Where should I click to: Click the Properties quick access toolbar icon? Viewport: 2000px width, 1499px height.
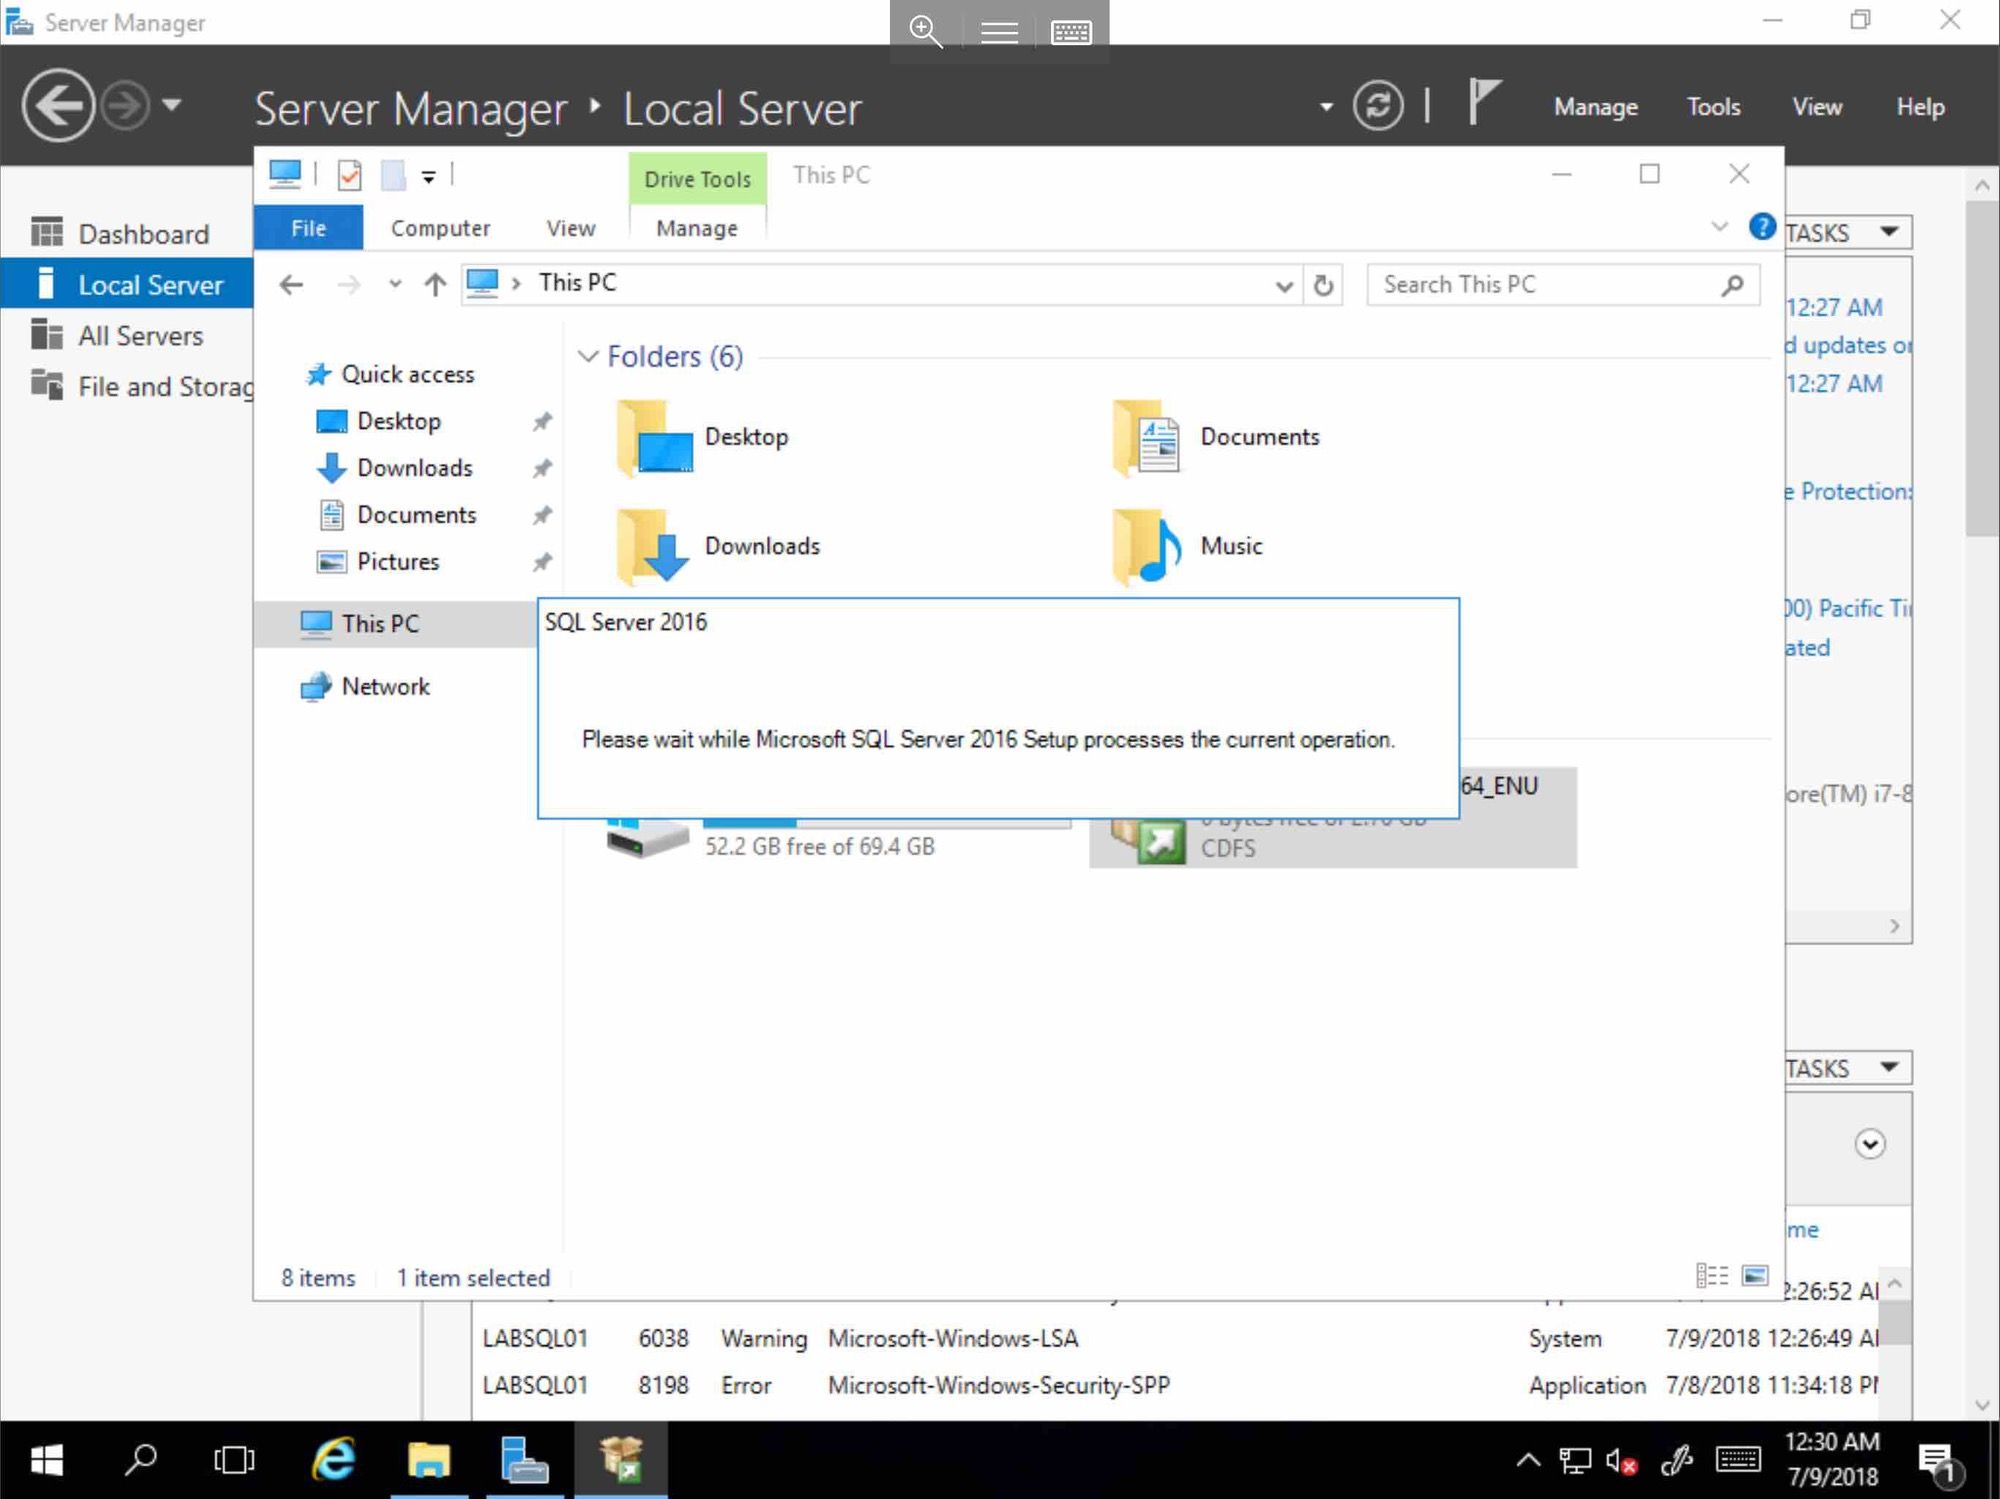[x=349, y=175]
